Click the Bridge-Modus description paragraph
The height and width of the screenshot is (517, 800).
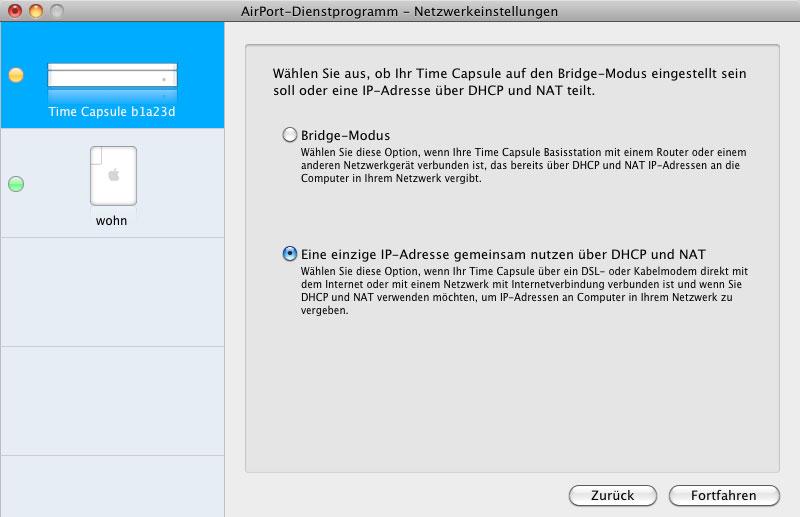click(523, 165)
